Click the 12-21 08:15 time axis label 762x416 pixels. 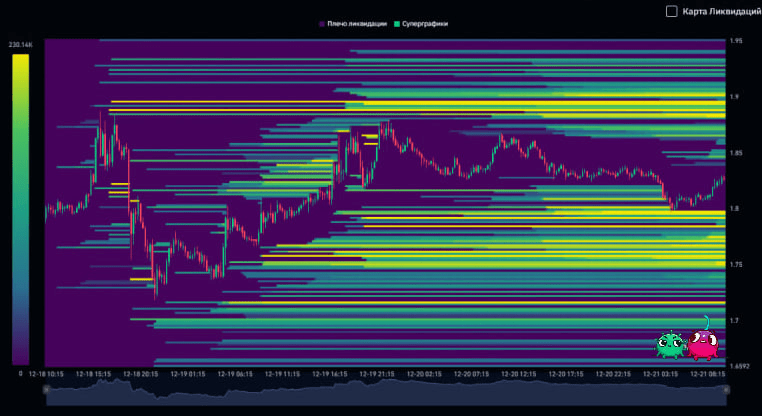[708, 374]
